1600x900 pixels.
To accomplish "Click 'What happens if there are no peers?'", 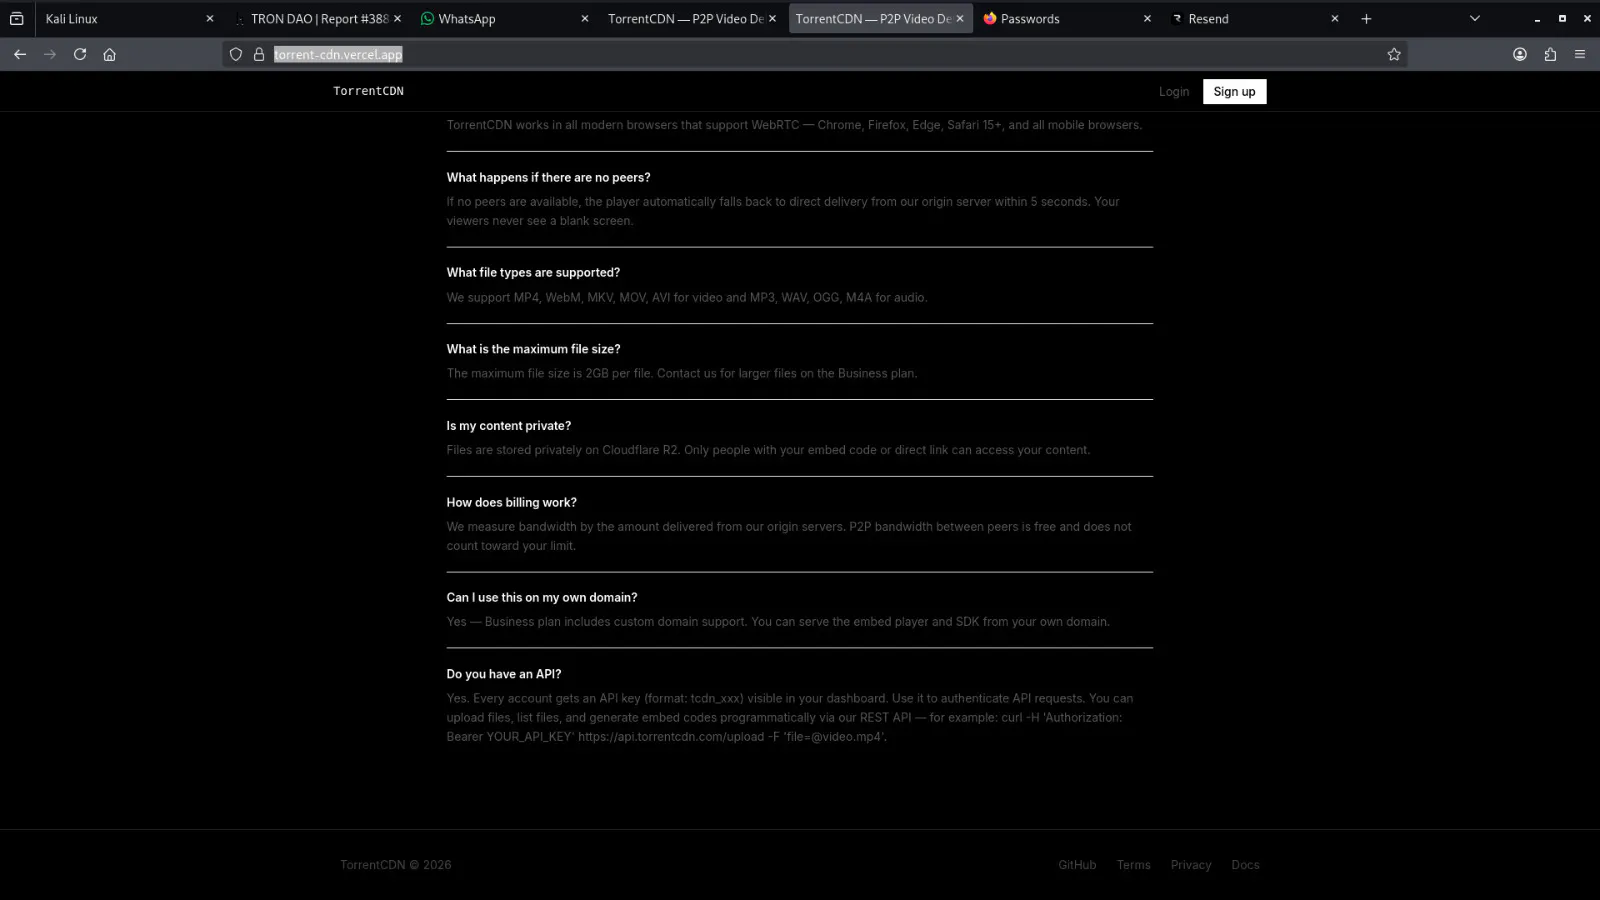I will (548, 177).
